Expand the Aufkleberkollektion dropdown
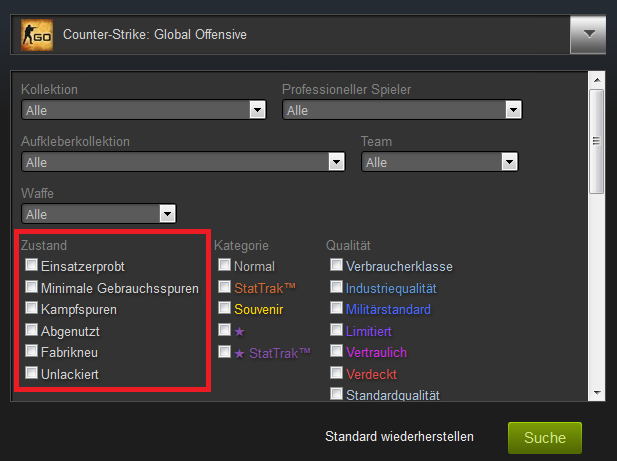This screenshot has height=461, width=617. 336,162
